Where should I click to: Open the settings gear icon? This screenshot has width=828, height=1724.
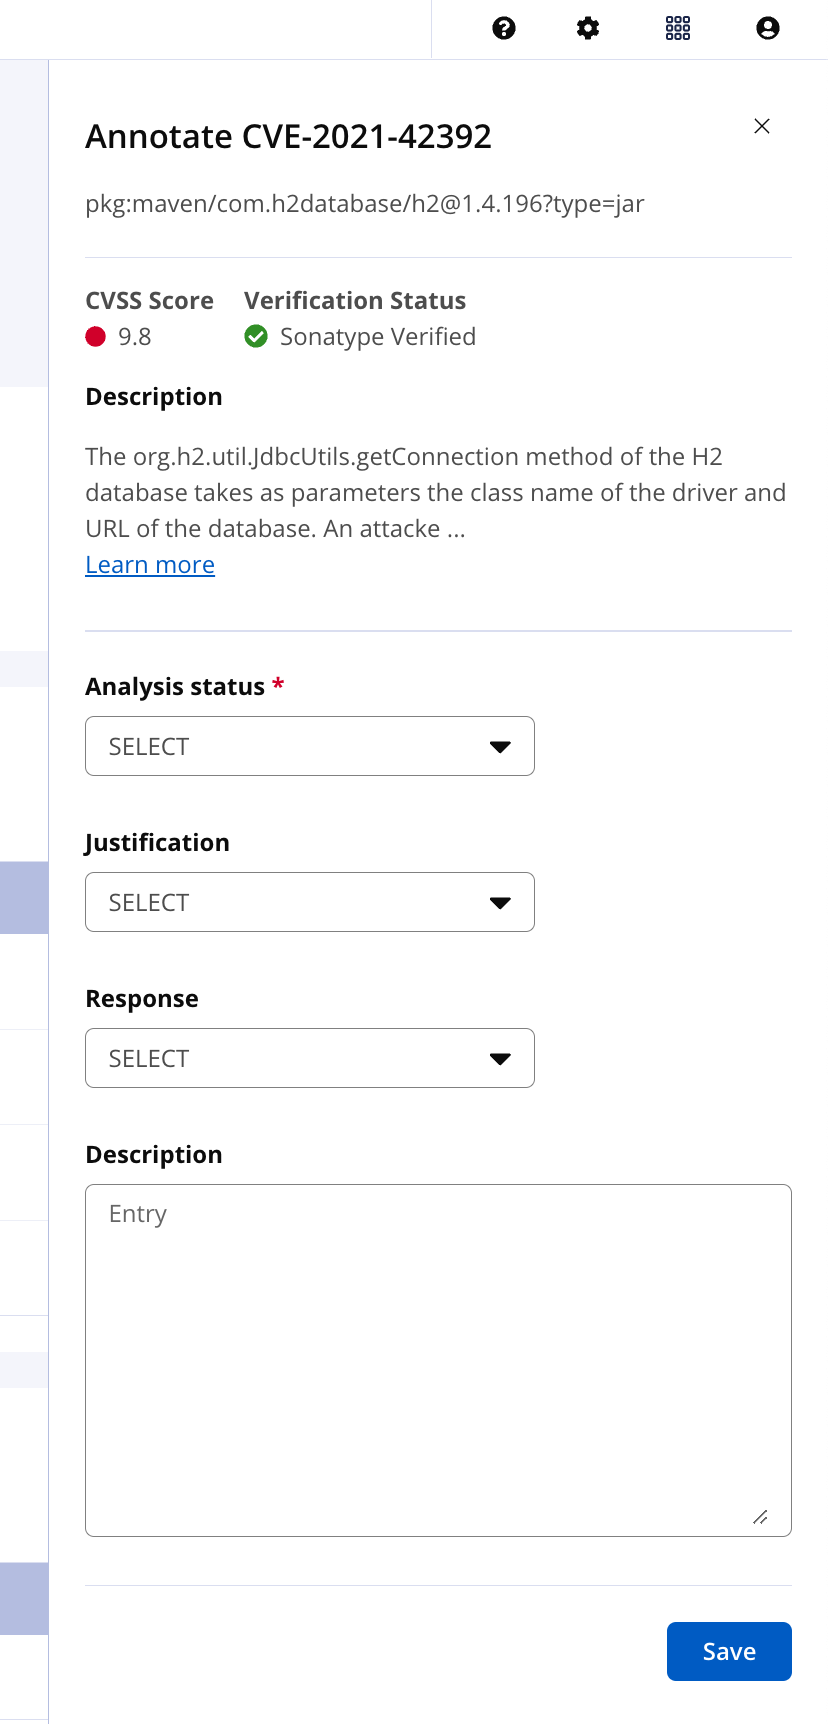pyautogui.click(x=588, y=28)
